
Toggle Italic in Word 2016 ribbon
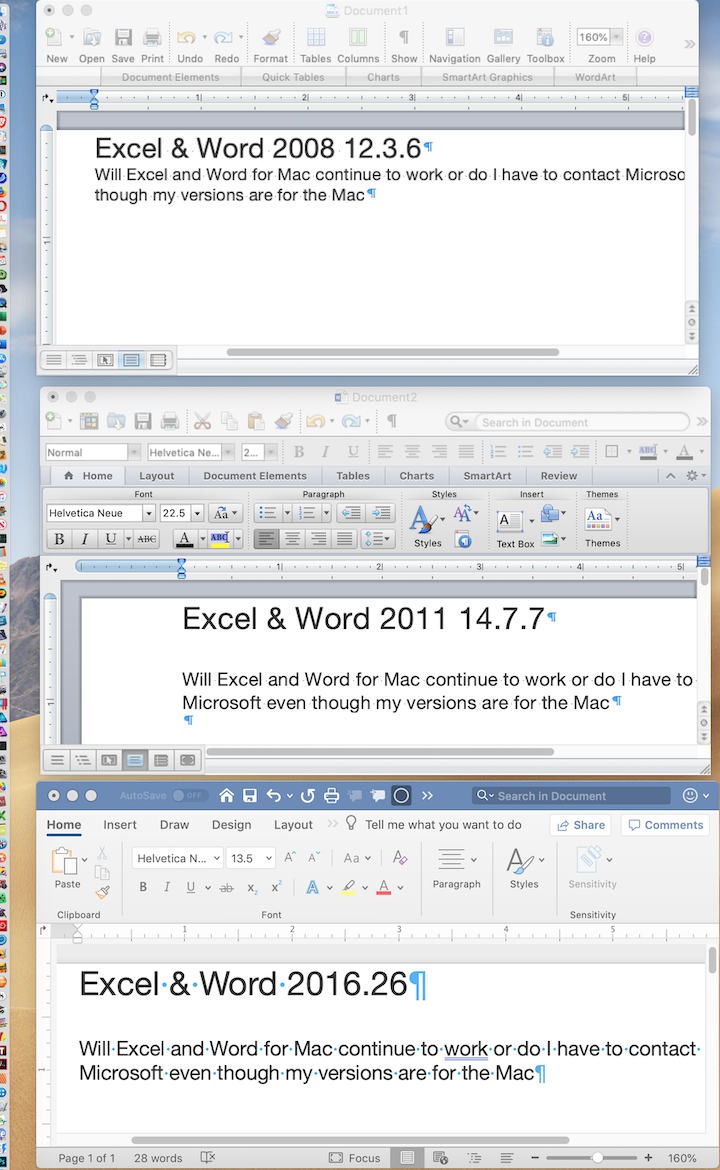click(x=167, y=887)
